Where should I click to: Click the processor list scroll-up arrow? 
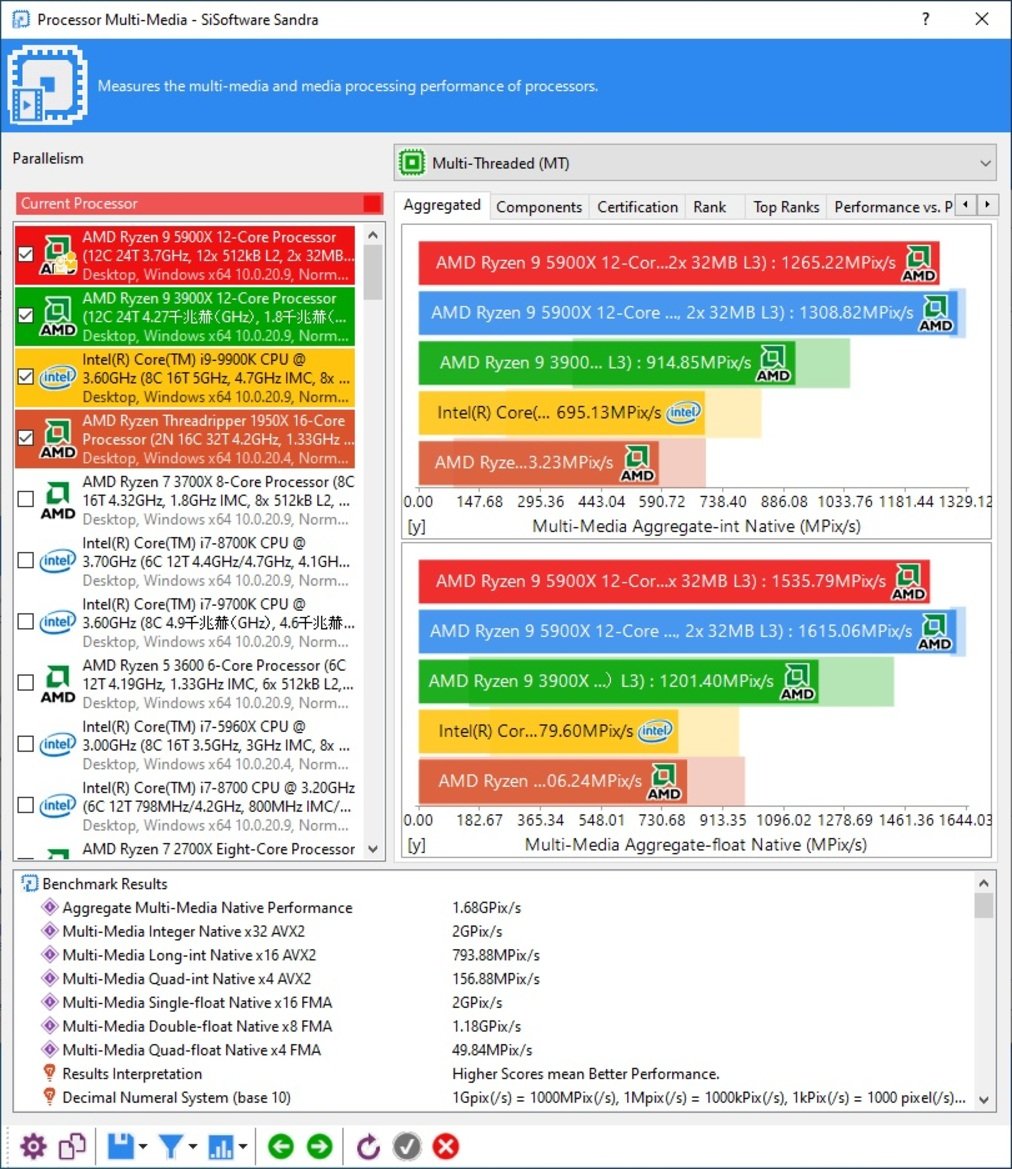click(374, 234)
